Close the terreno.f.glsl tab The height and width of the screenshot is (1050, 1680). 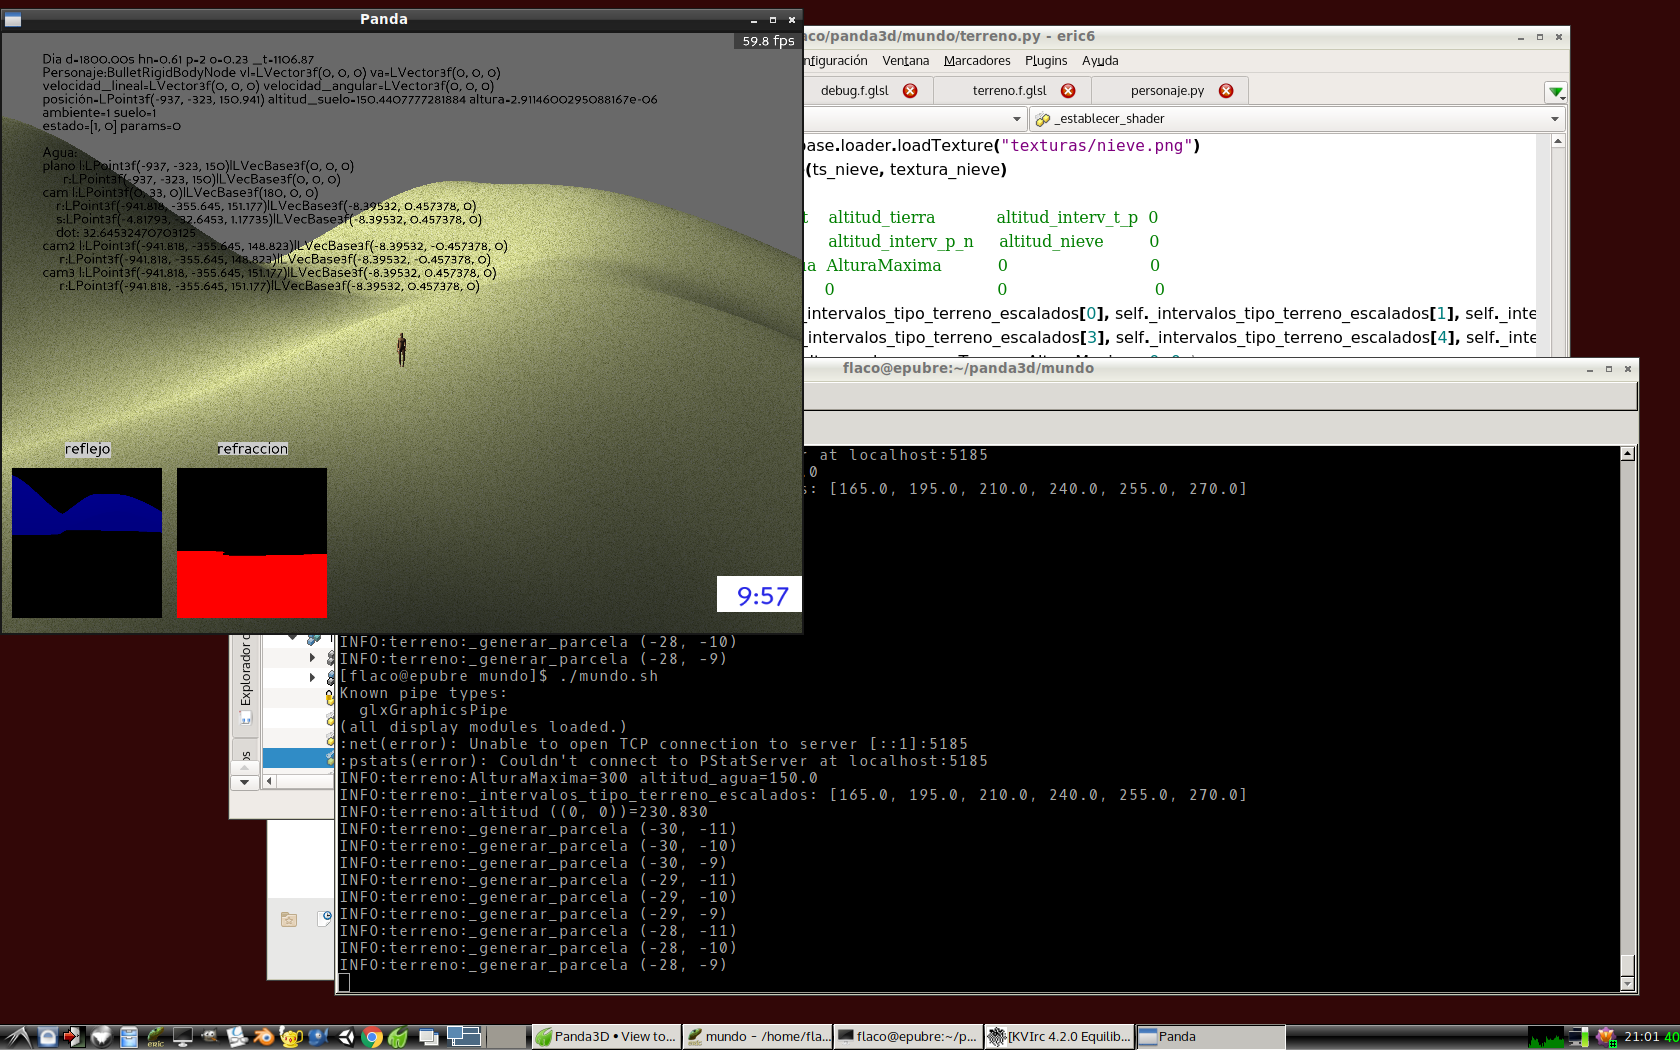pyautogui.click(x=1068, y=91)
